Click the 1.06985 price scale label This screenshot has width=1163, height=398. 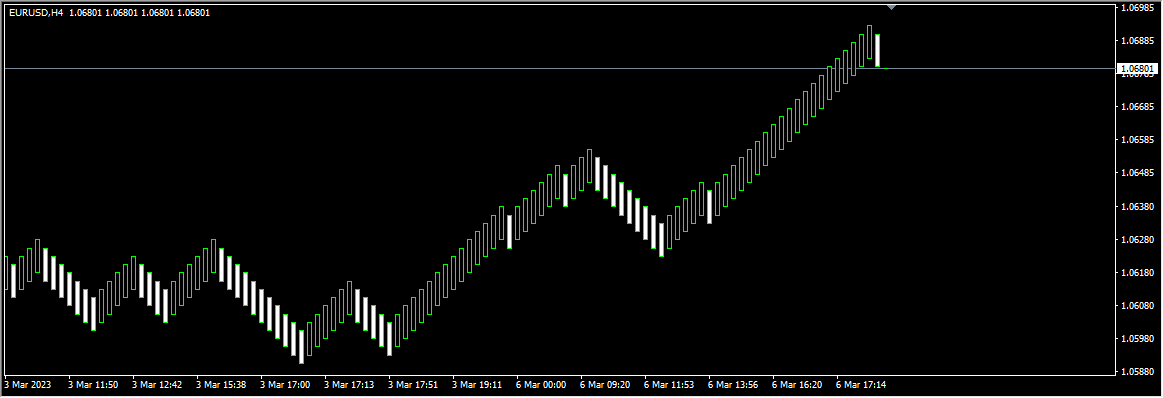[1139, 7]
